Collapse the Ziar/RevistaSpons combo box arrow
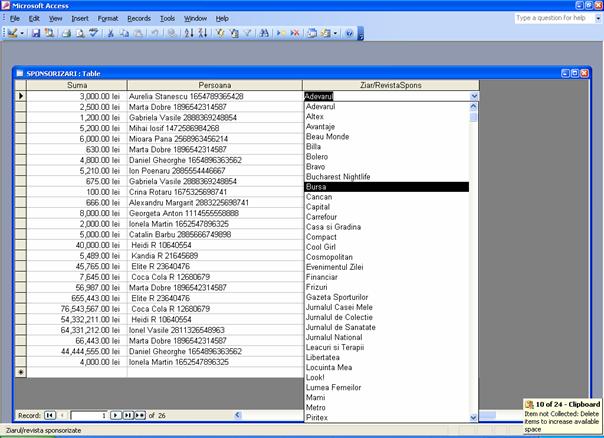604x438 pixels. (474, 96)
